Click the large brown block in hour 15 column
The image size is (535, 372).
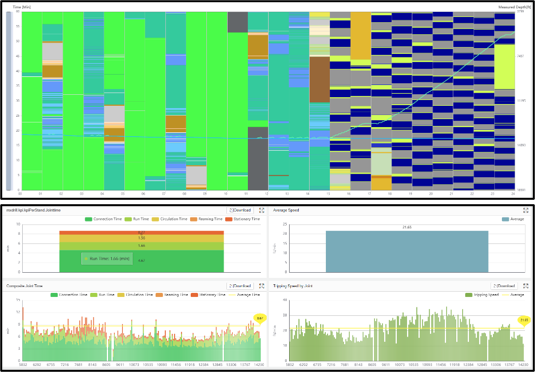320,80
